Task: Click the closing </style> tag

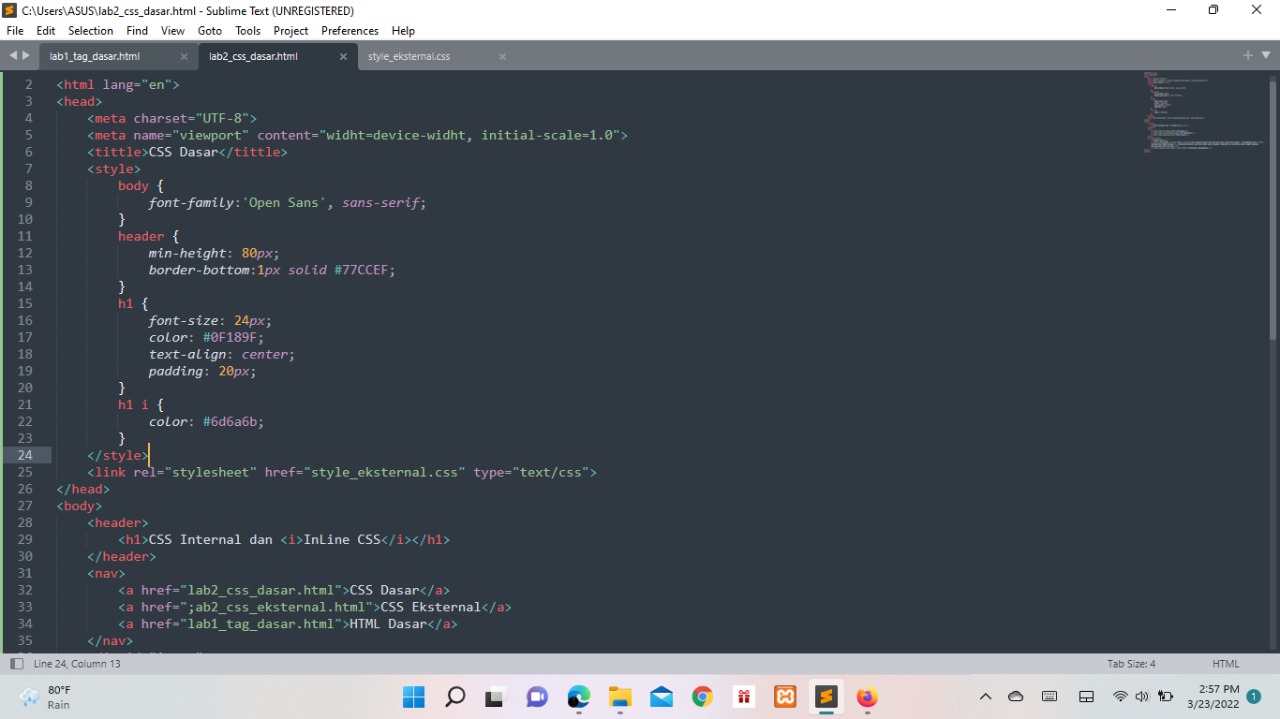Action: [118, 455]
